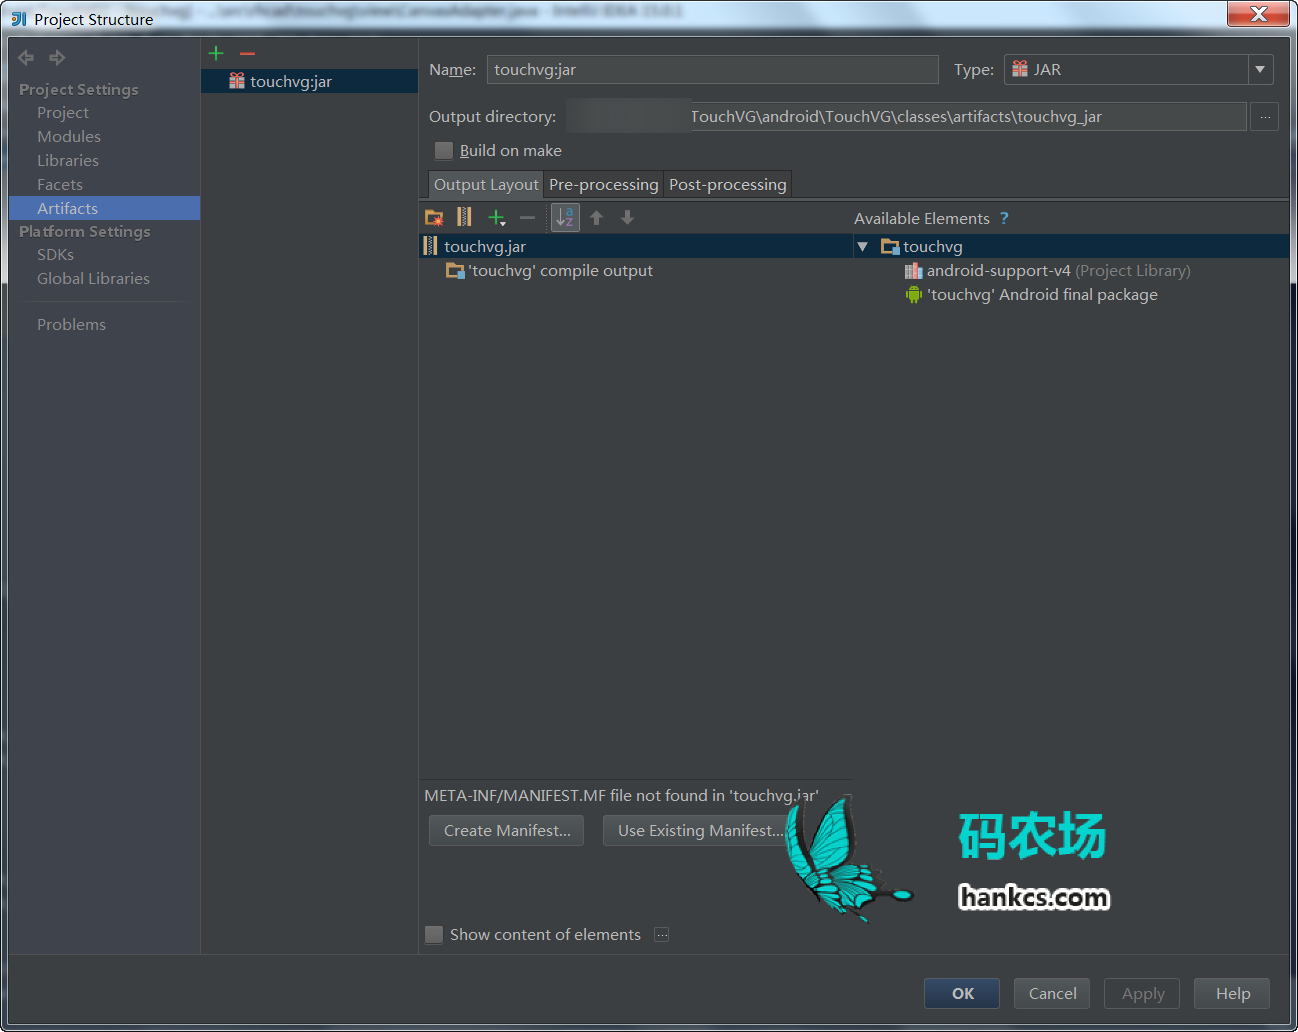Enable Show content of elements checkbox

click(x=434, y=935)
